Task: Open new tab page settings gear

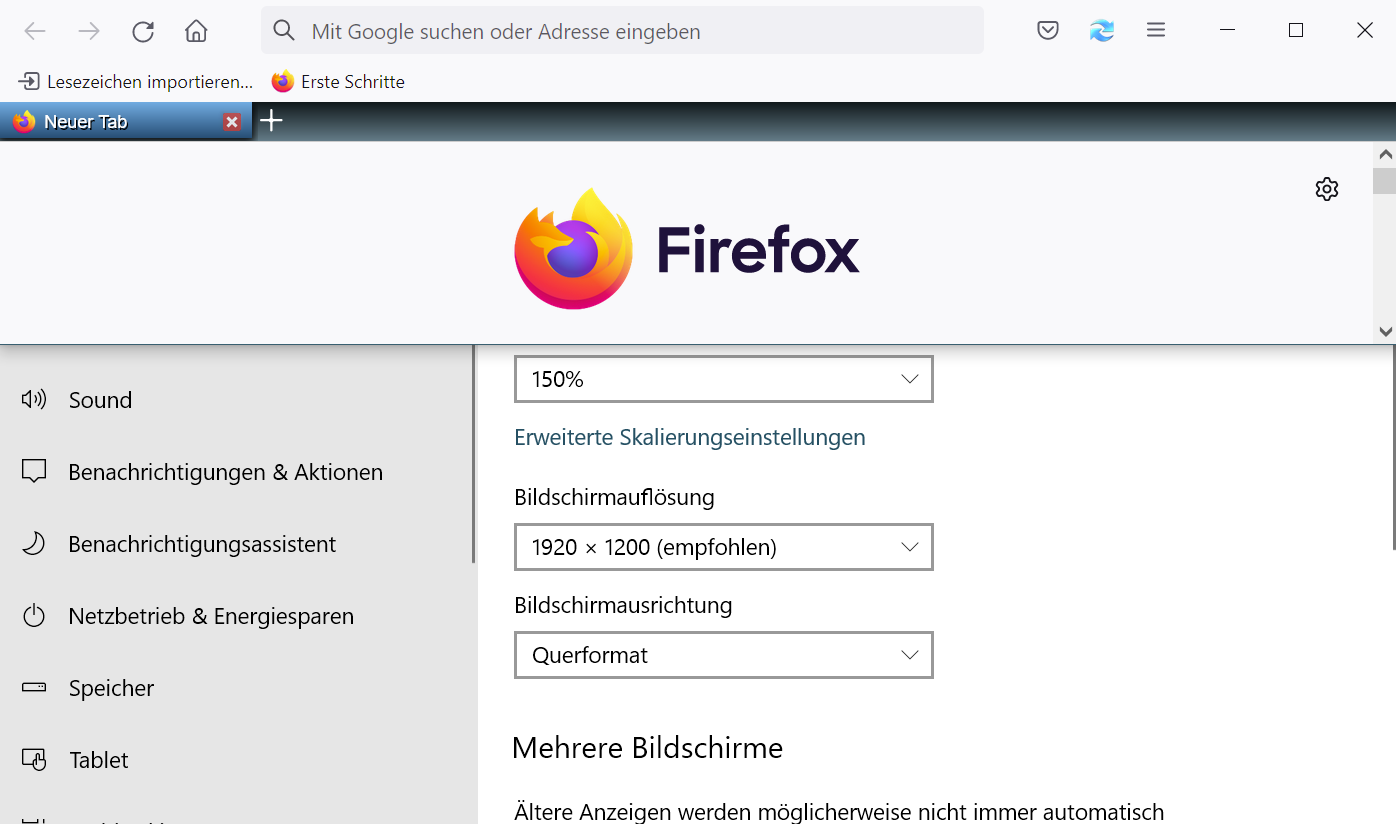Action: (x=1327, y=189)
